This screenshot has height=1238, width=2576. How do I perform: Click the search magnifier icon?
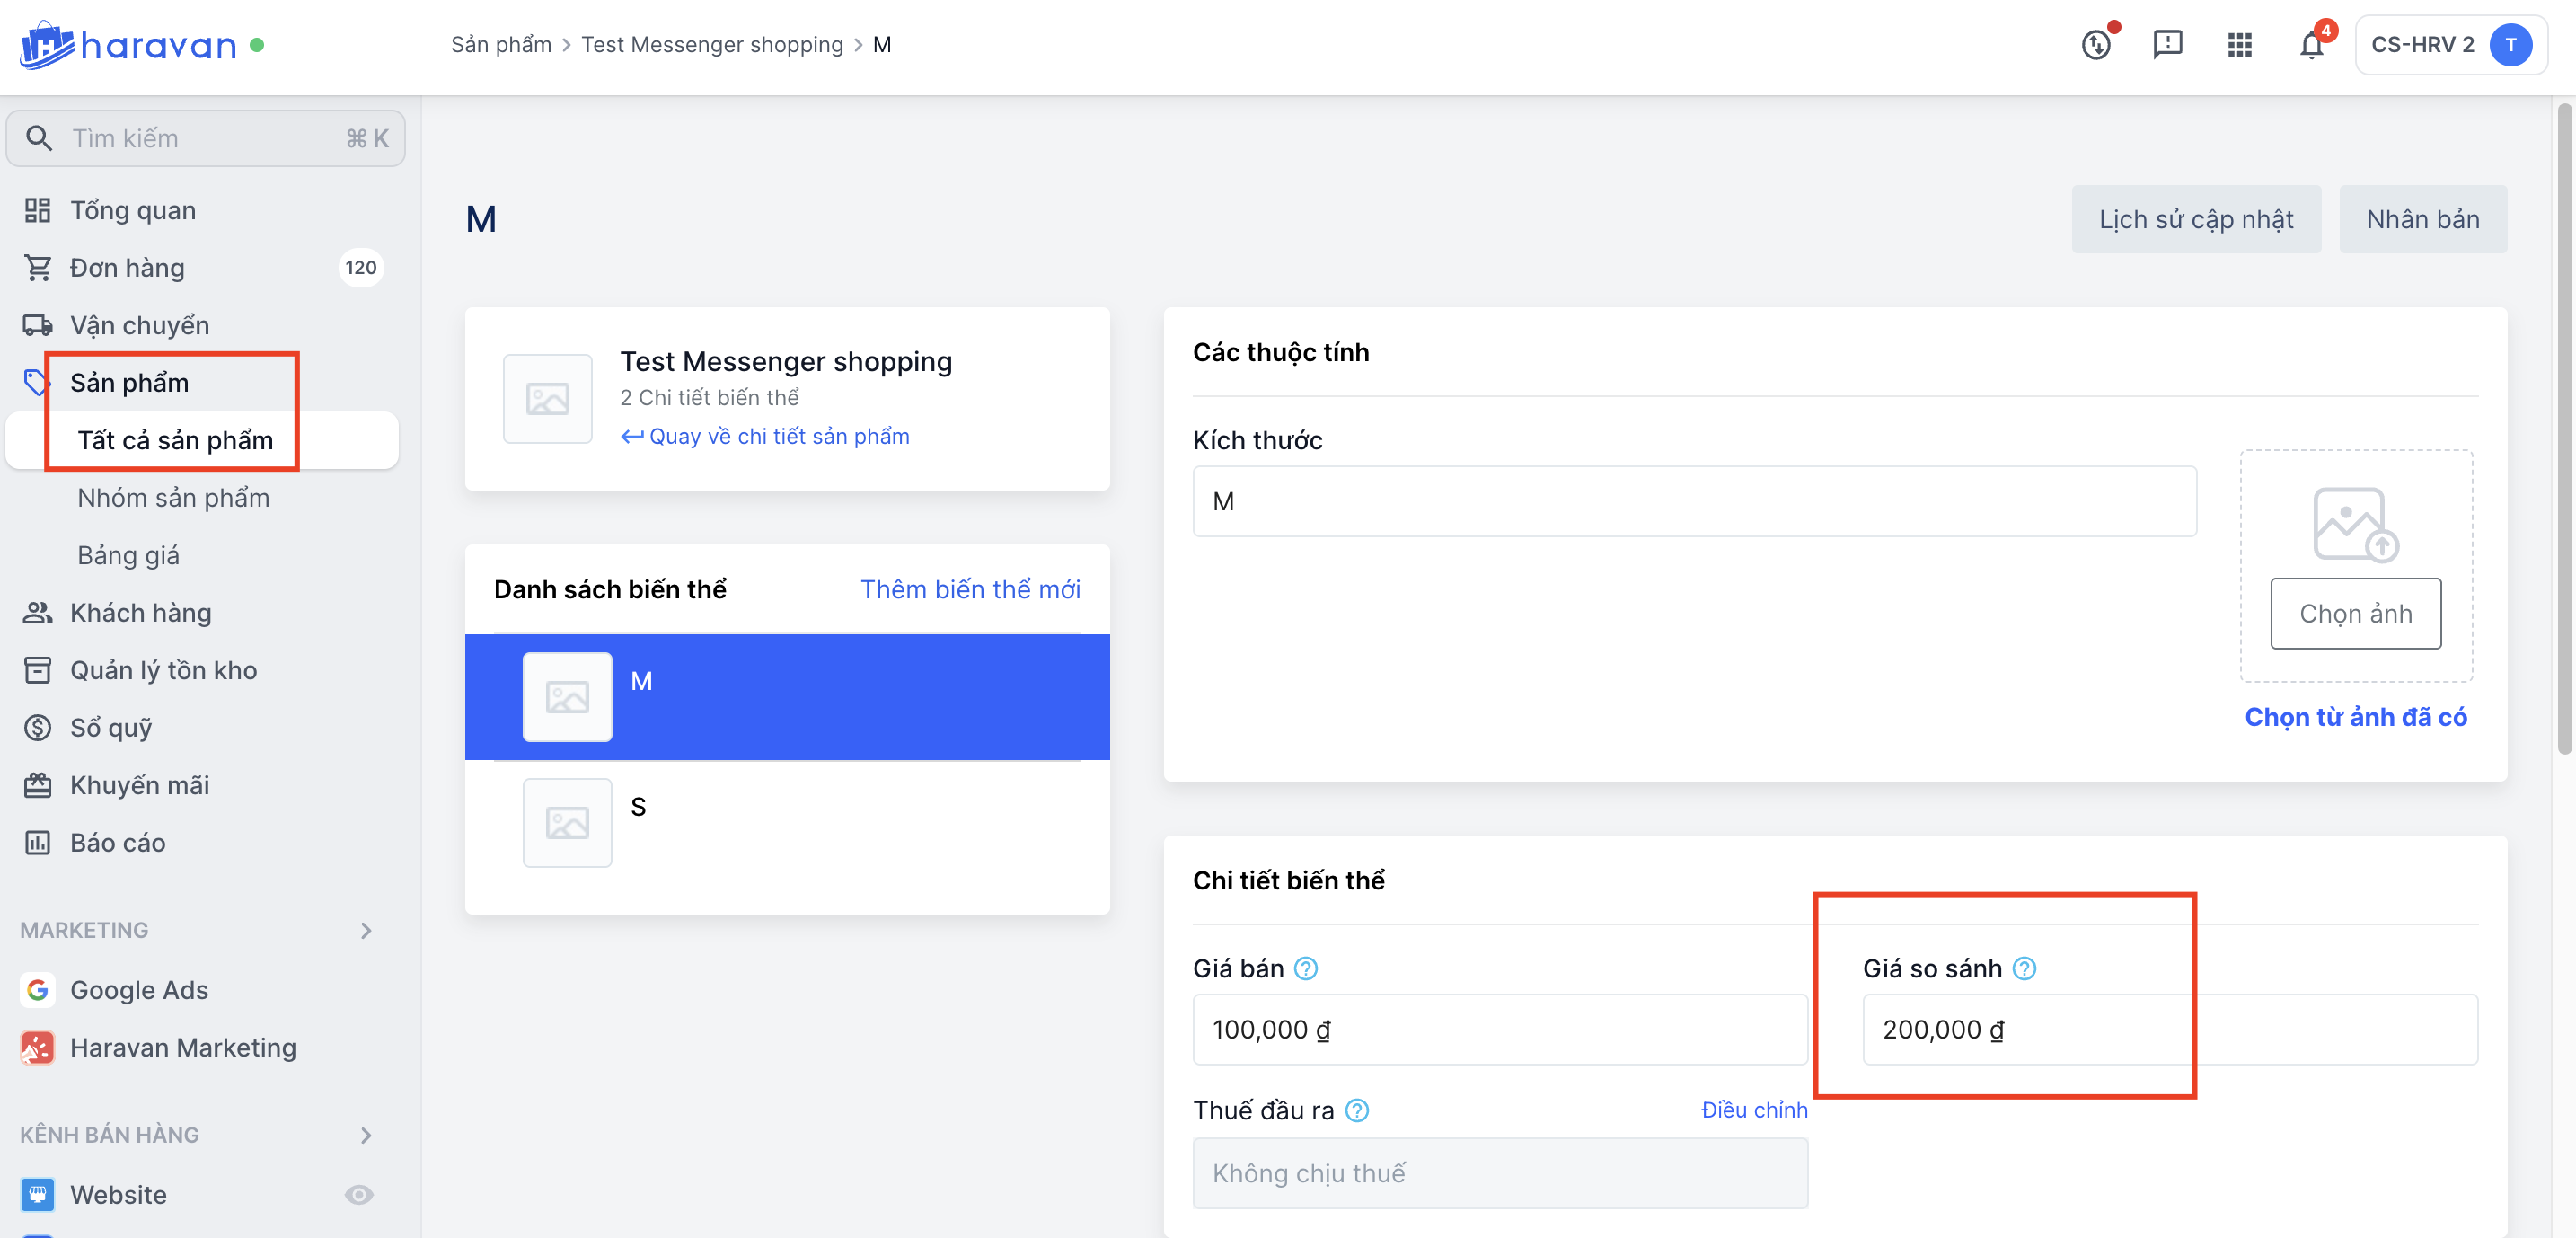[x=39, y=138]
